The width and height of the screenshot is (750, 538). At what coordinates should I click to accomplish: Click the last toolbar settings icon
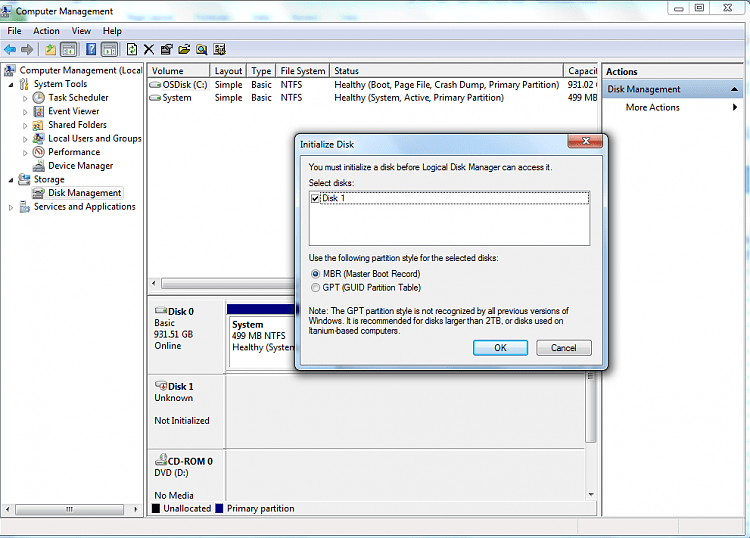point(220,49)
